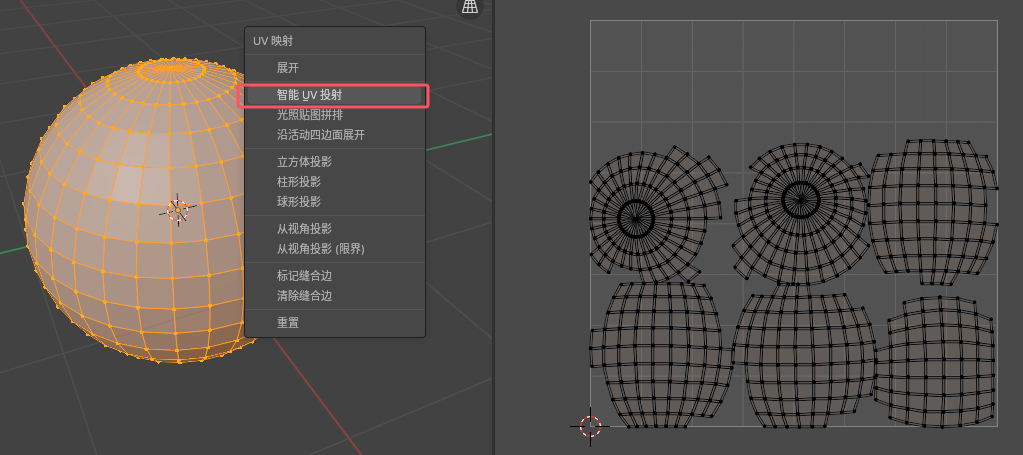Click center of top-left circular UV island
The image size is (1023, 455).
point(634,215)
